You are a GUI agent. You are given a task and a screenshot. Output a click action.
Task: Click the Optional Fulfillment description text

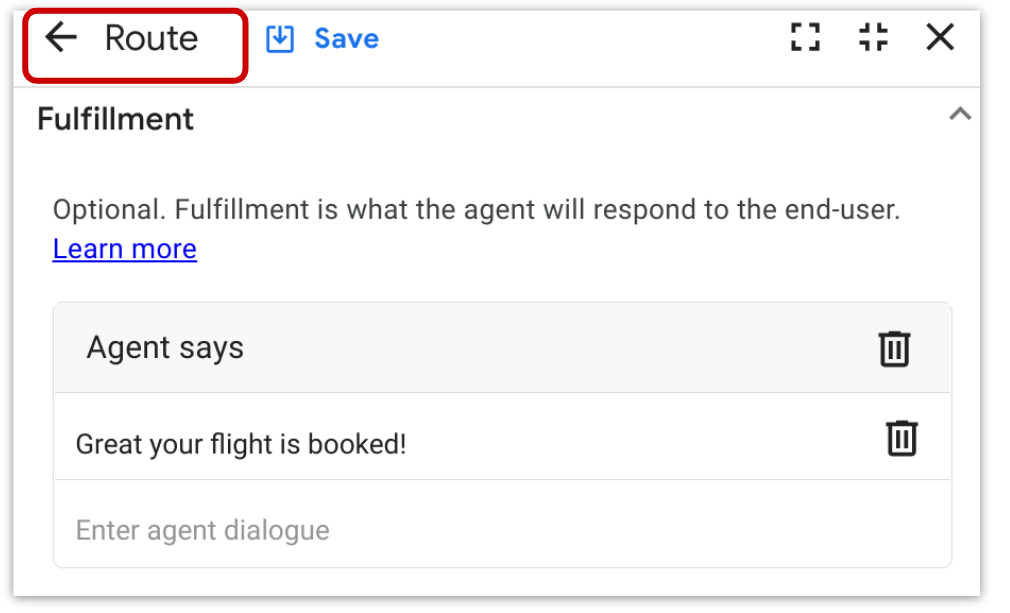(x=476, y=210)
